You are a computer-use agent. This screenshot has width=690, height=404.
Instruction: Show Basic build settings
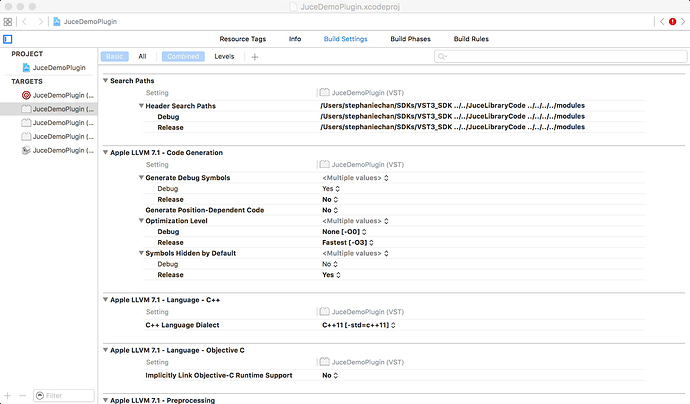click(114, 56)
